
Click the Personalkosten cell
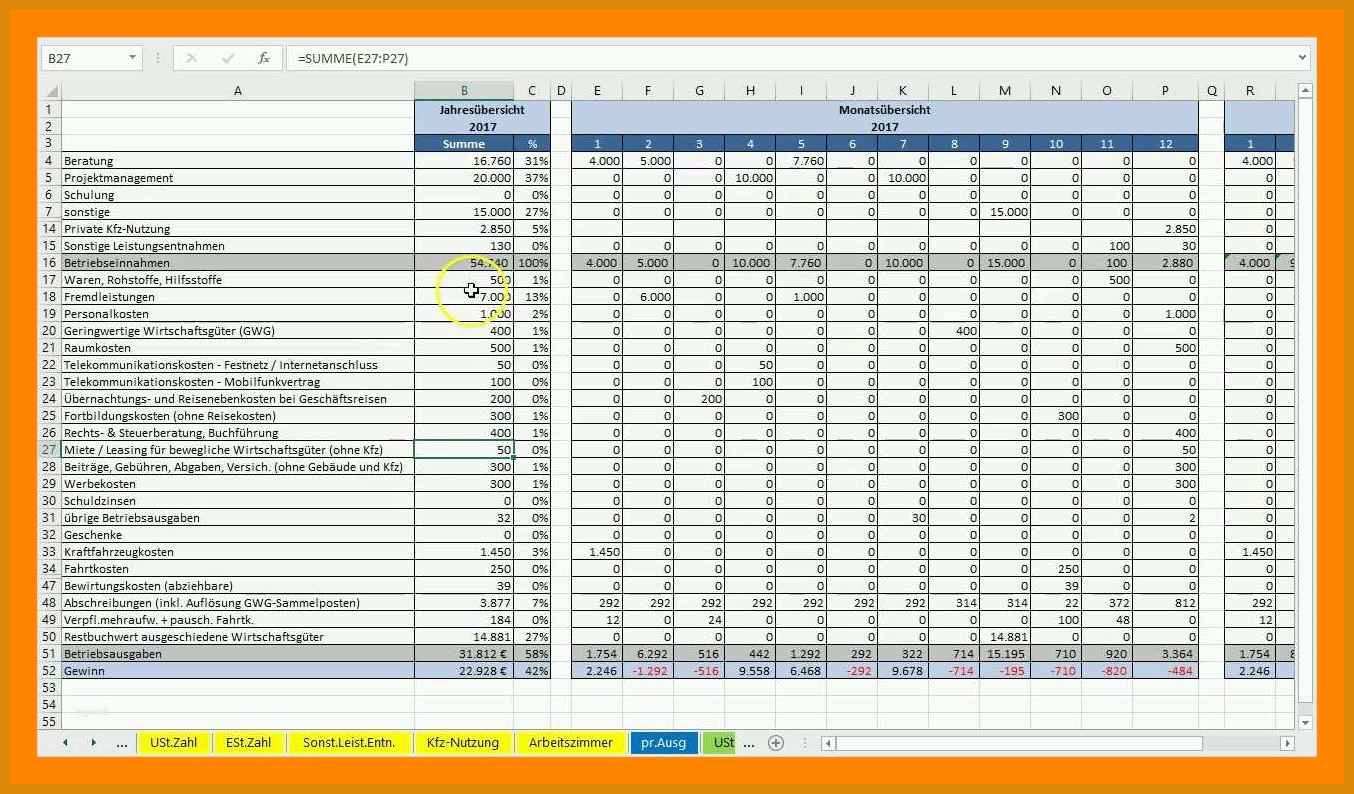(237, 314)
